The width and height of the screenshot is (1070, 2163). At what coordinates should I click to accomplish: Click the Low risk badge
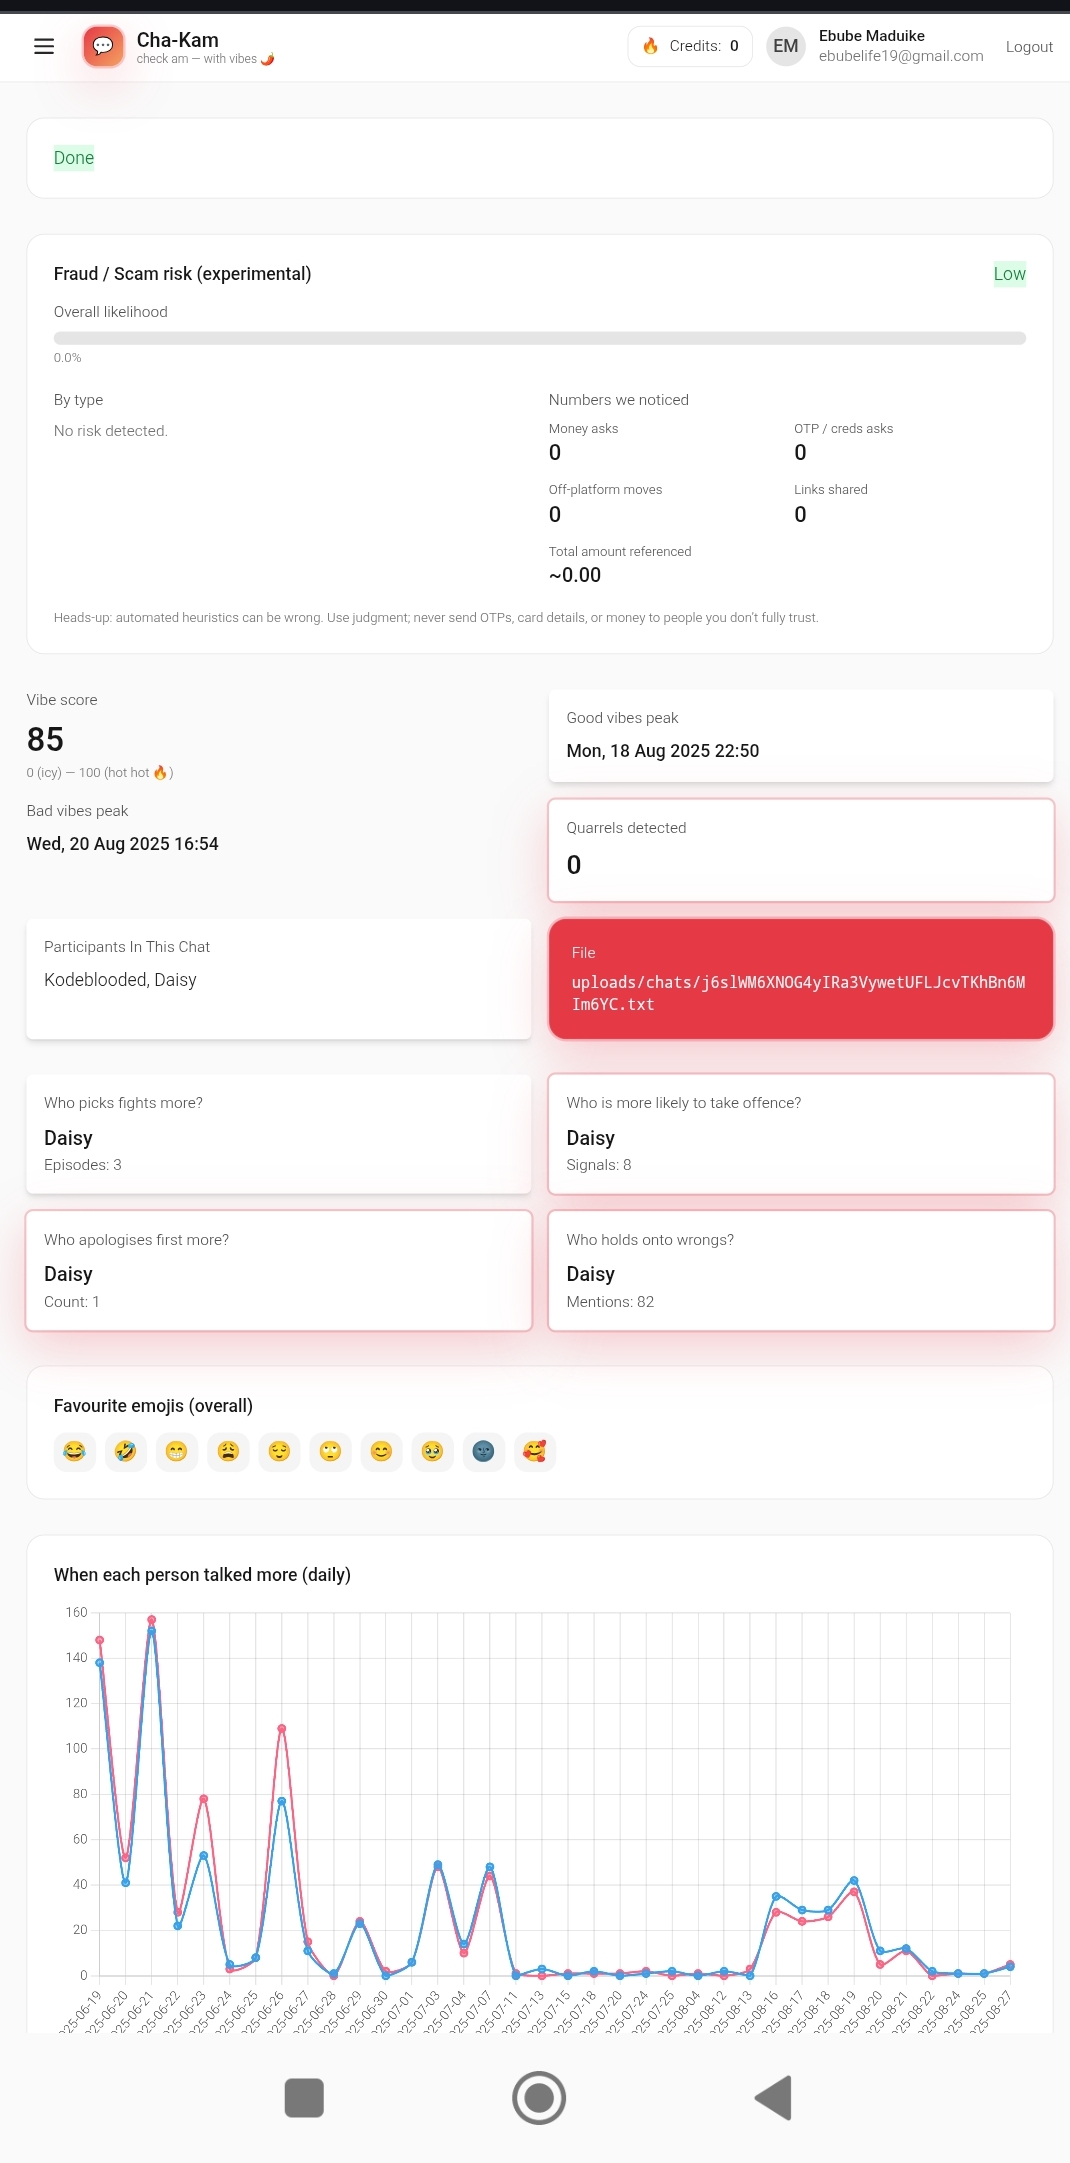(1009, 274)
